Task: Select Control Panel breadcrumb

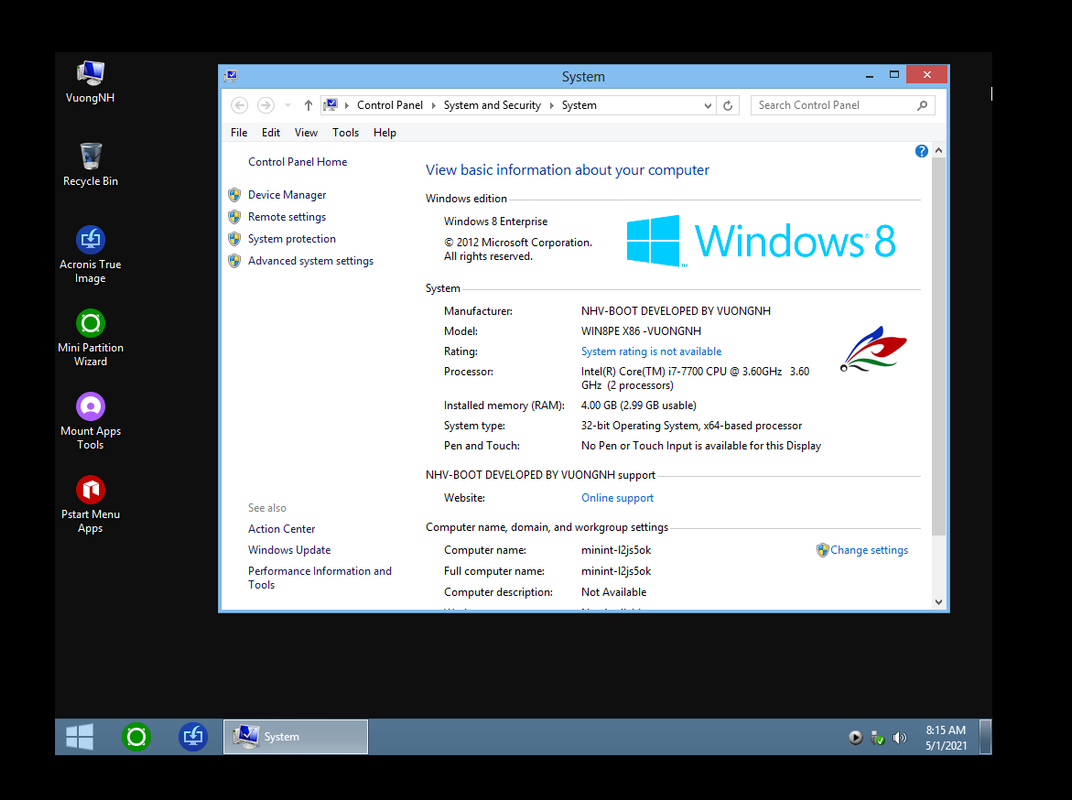Action: click(x=390, y=105)
